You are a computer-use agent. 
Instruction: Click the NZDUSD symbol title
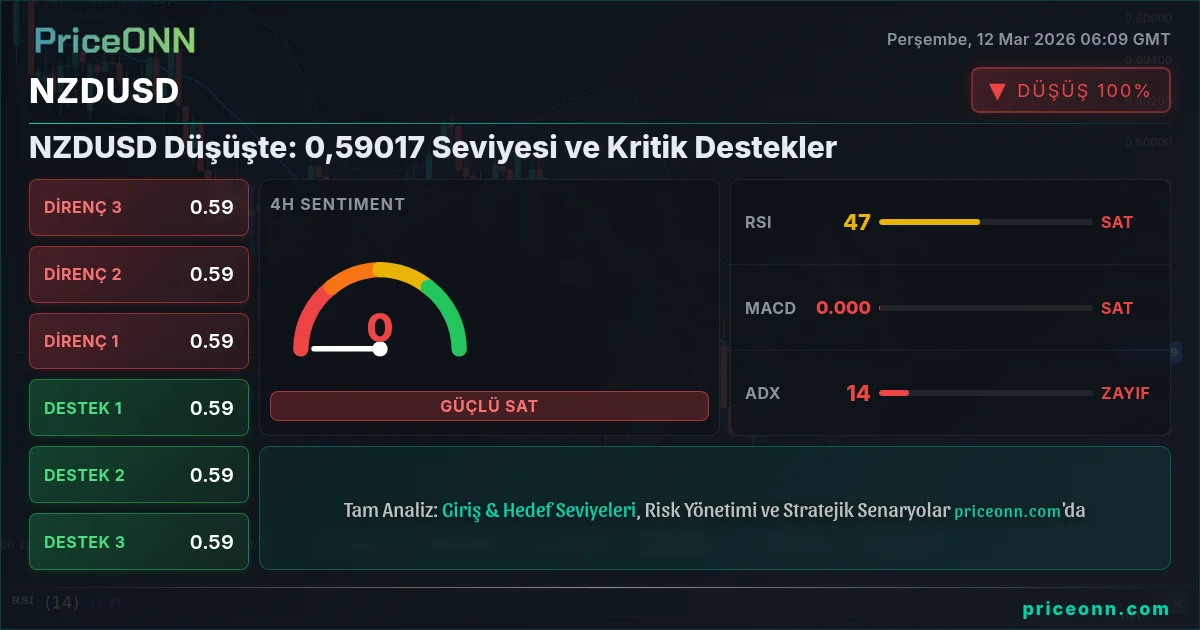coord(104,91)
